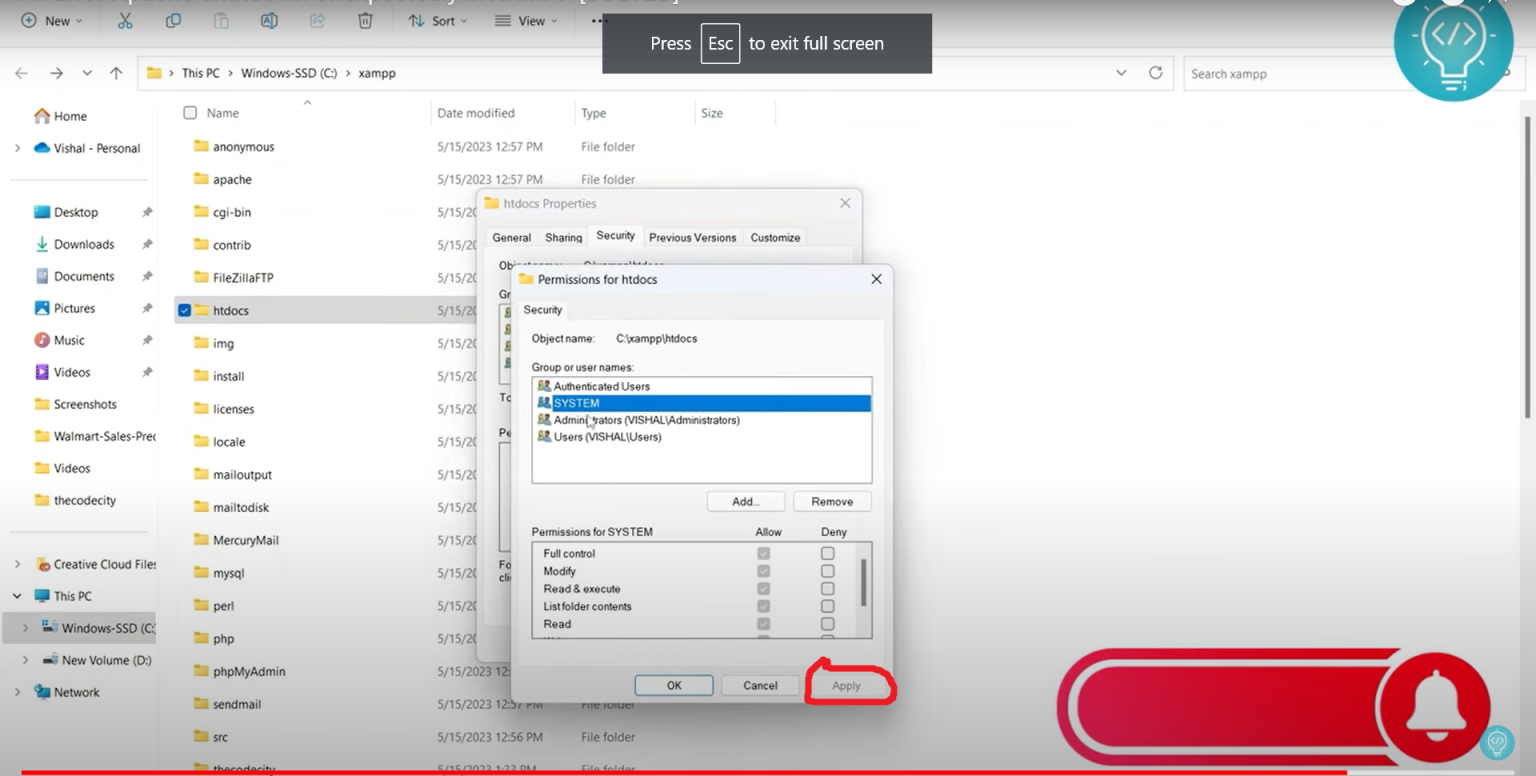Expand the This PC tree node
Image resolution: width=1536 pixels, height=776 pixels.
(17, 596)
